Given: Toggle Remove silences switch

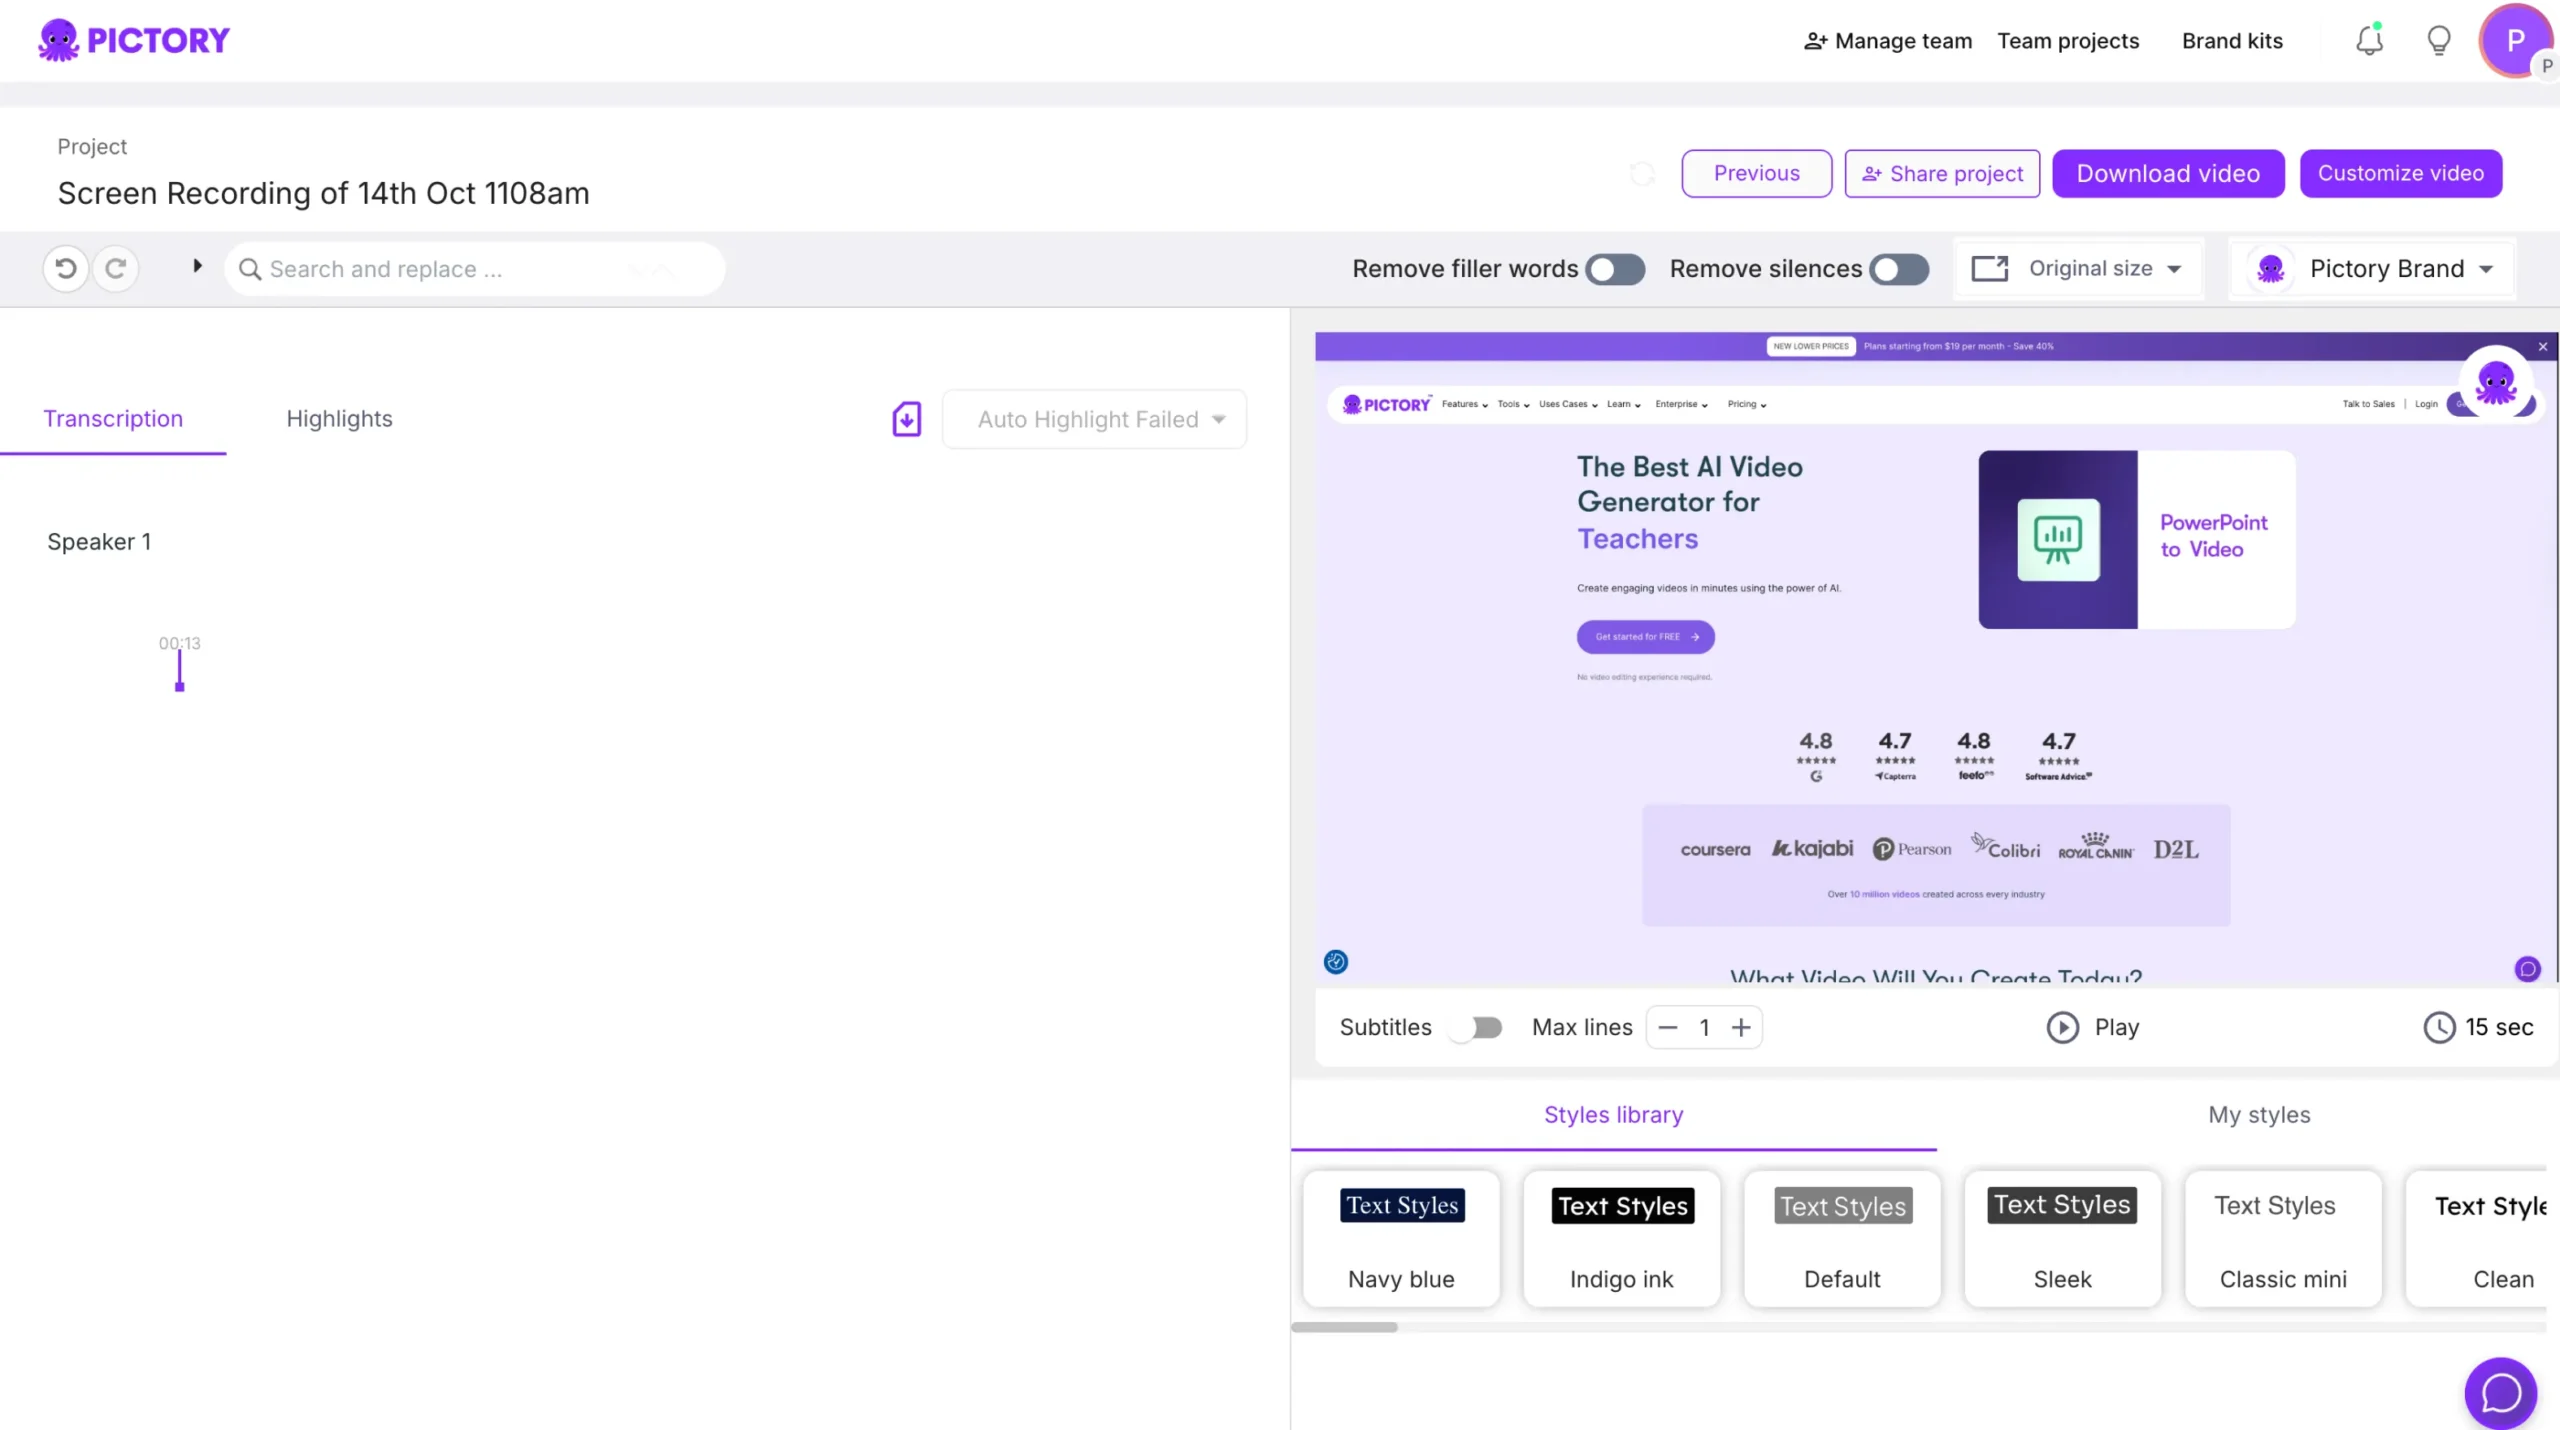Looking at the screenshot, I should click(x=1899, y=269).
